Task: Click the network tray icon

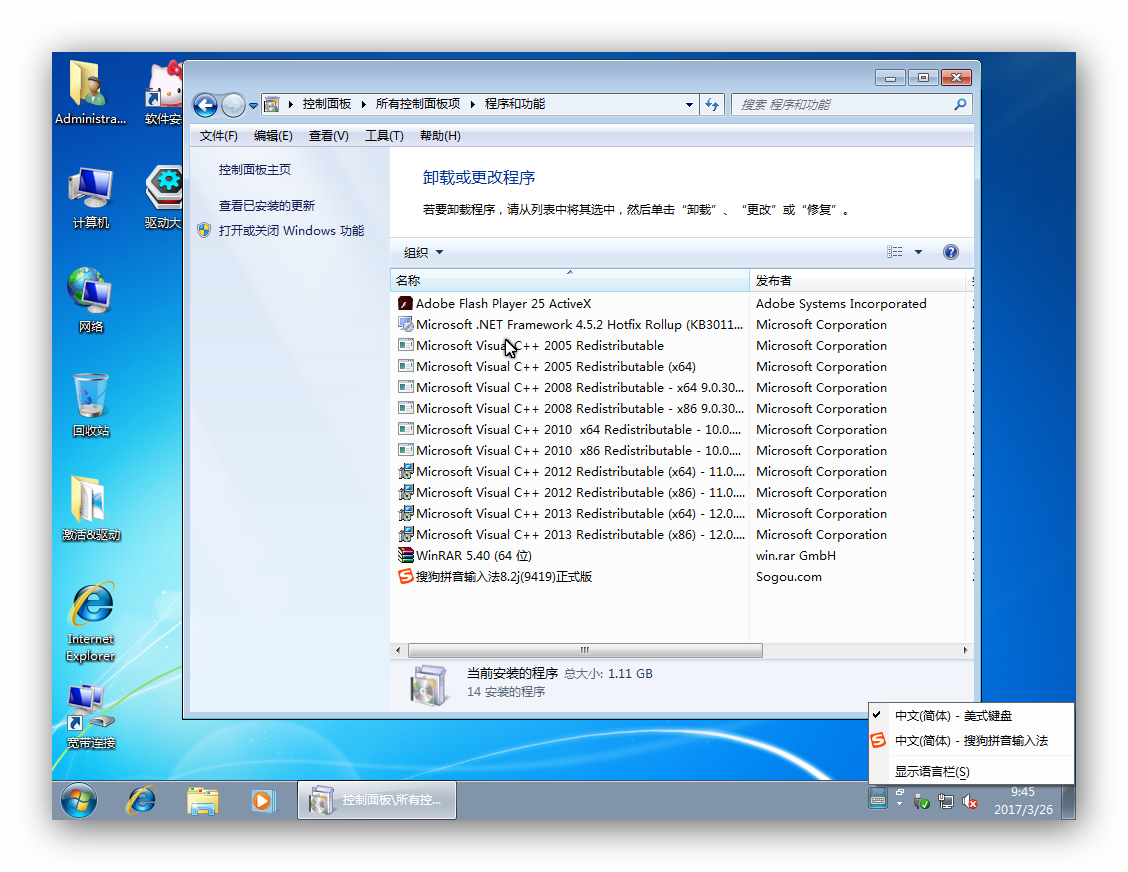Action: point(945,801)
